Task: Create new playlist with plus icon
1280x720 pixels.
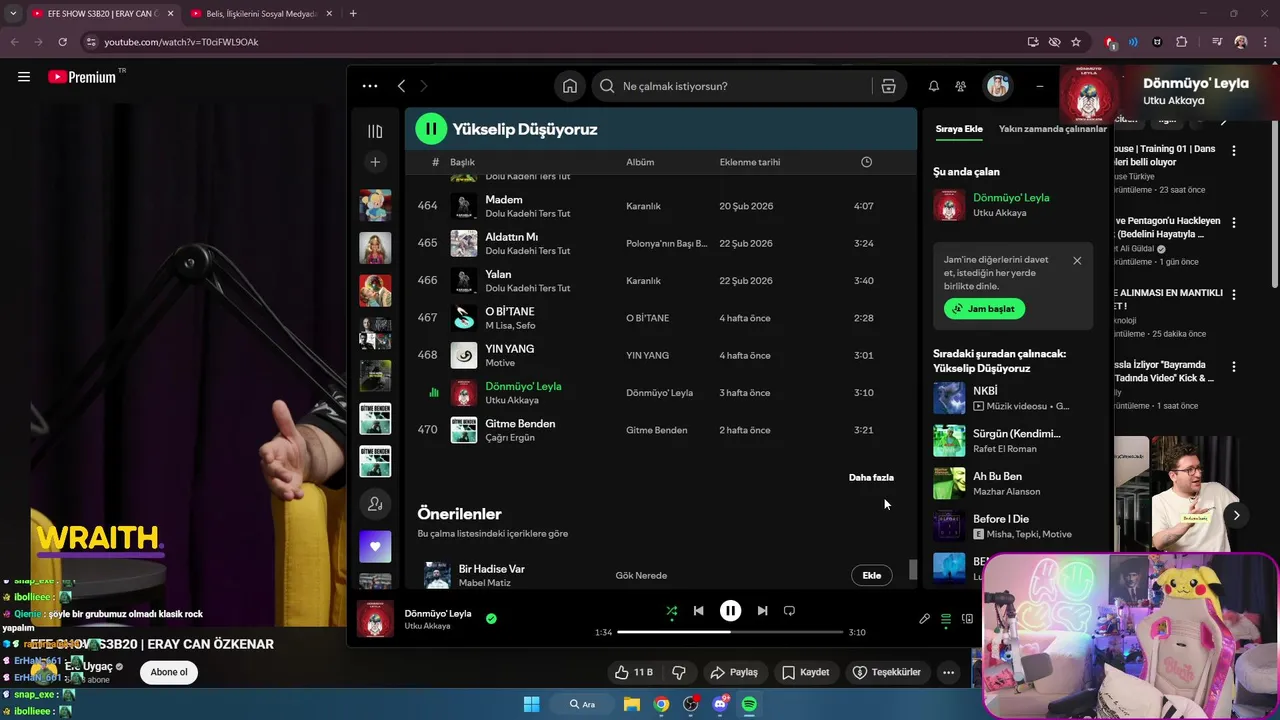Action: point(375,162)
